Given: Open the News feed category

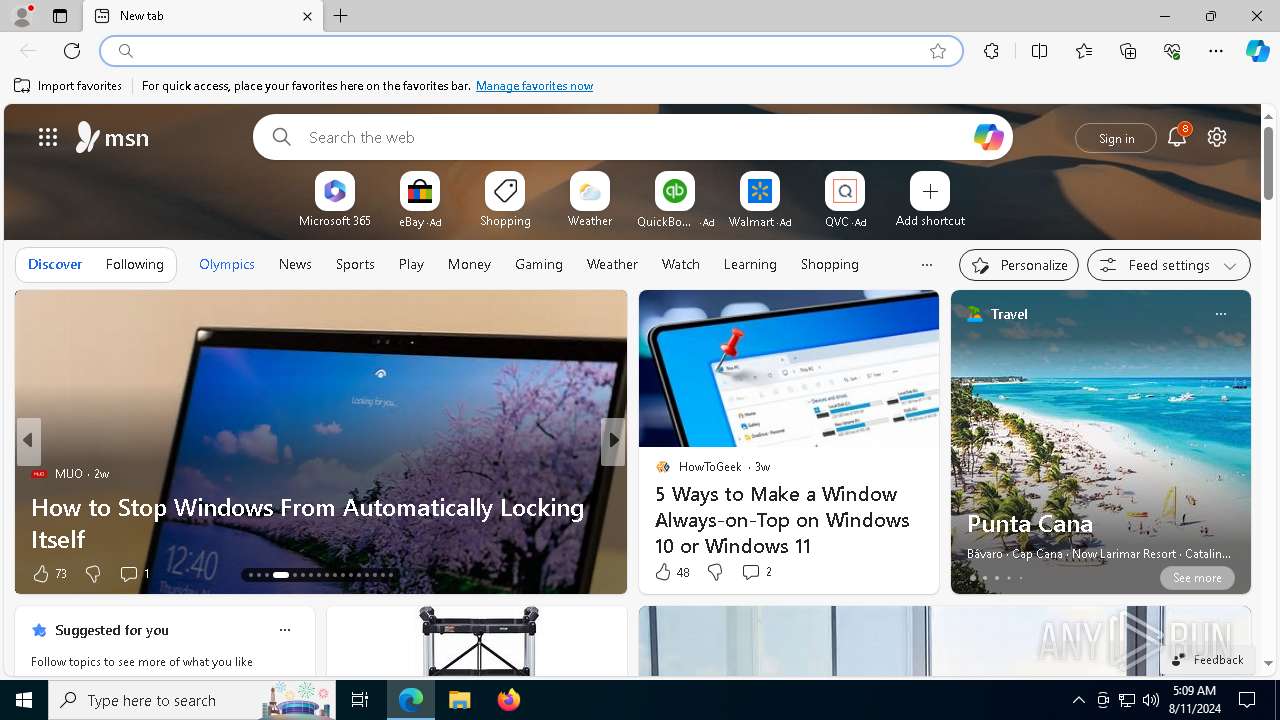Looking at the screenshot, I should click(x=295, y=264).
